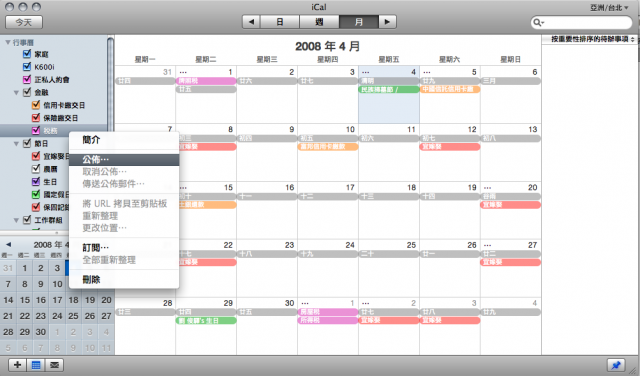Open the 亞洲/台北 time zone dropdown

(x=609, y=7)
